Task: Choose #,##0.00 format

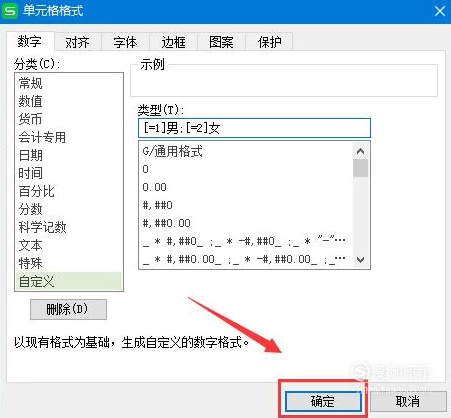Action: [246, 223]
